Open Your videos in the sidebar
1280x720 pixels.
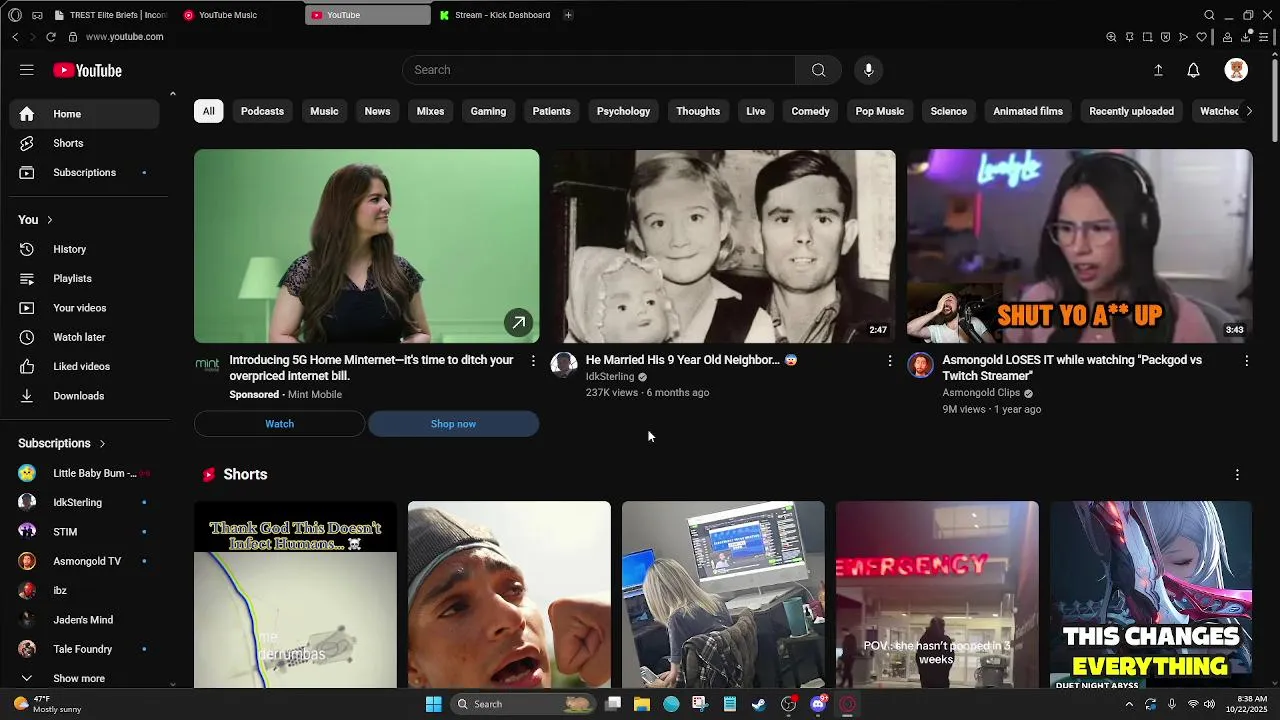point(84,308)
